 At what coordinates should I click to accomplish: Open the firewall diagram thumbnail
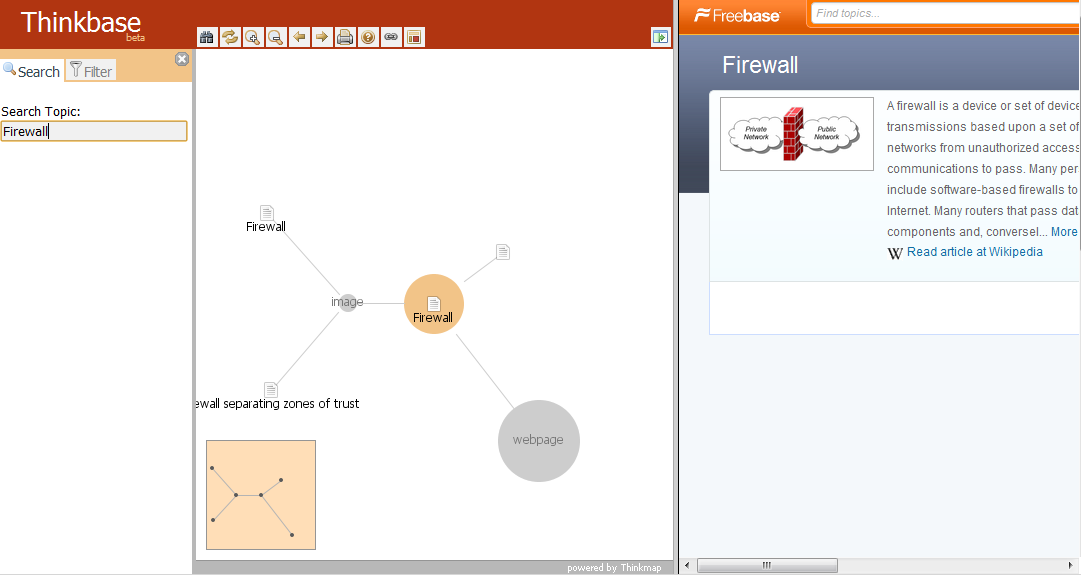coord(797,134)
